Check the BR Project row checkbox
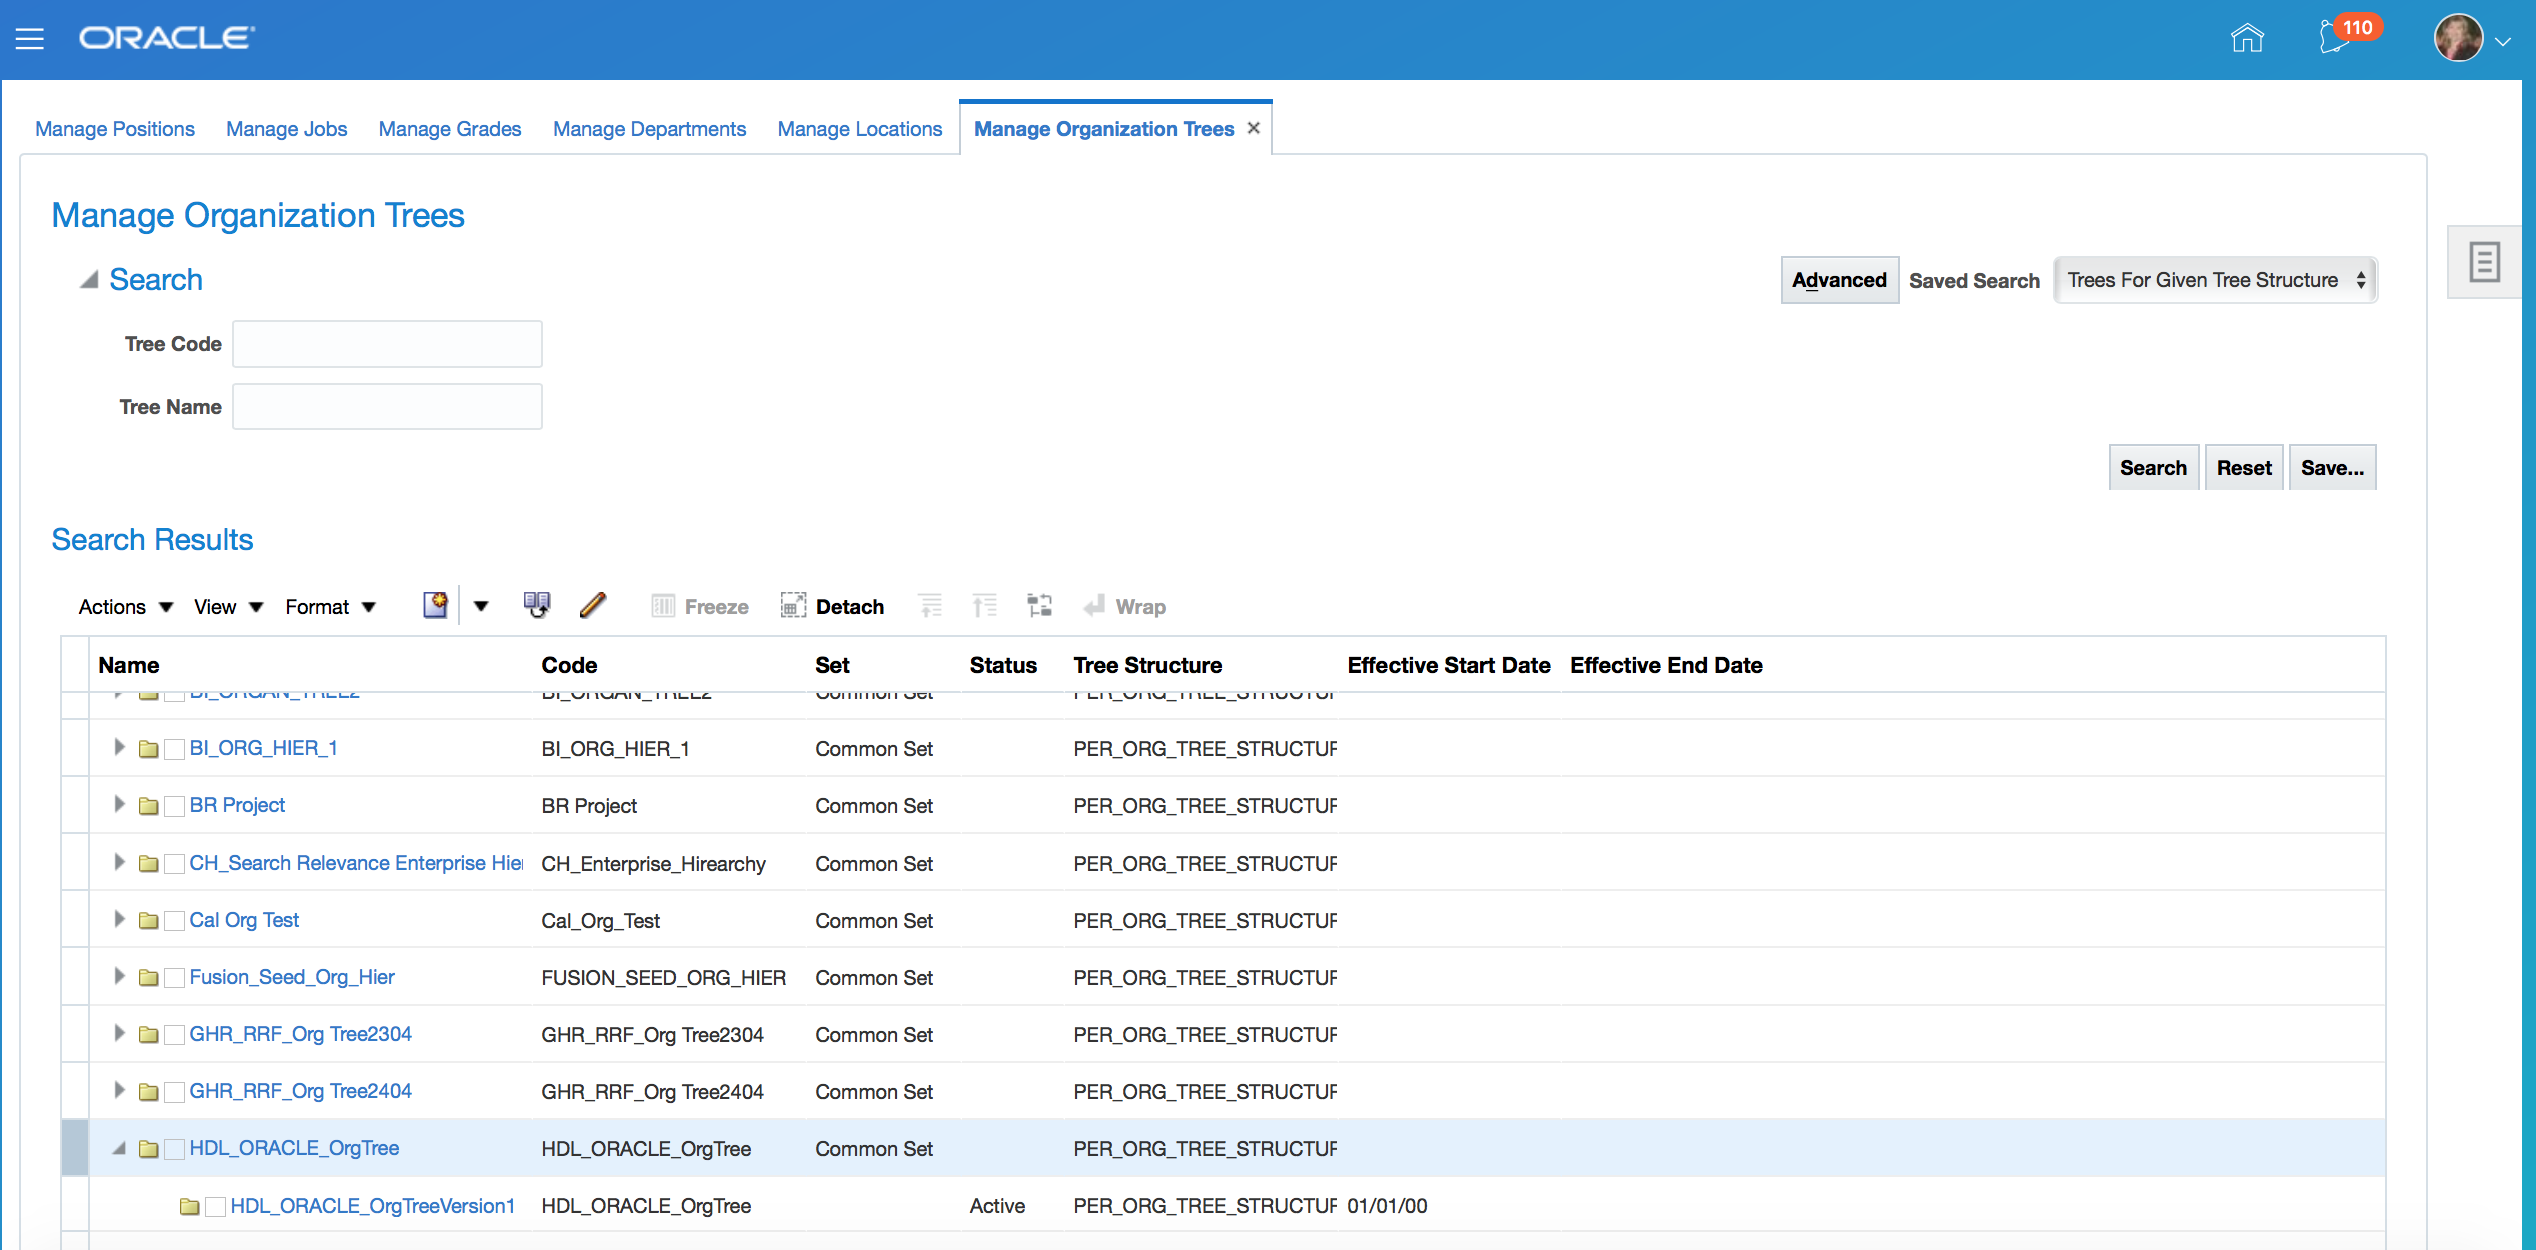This screenshot has height=1250, width=2536. (174, 806)
